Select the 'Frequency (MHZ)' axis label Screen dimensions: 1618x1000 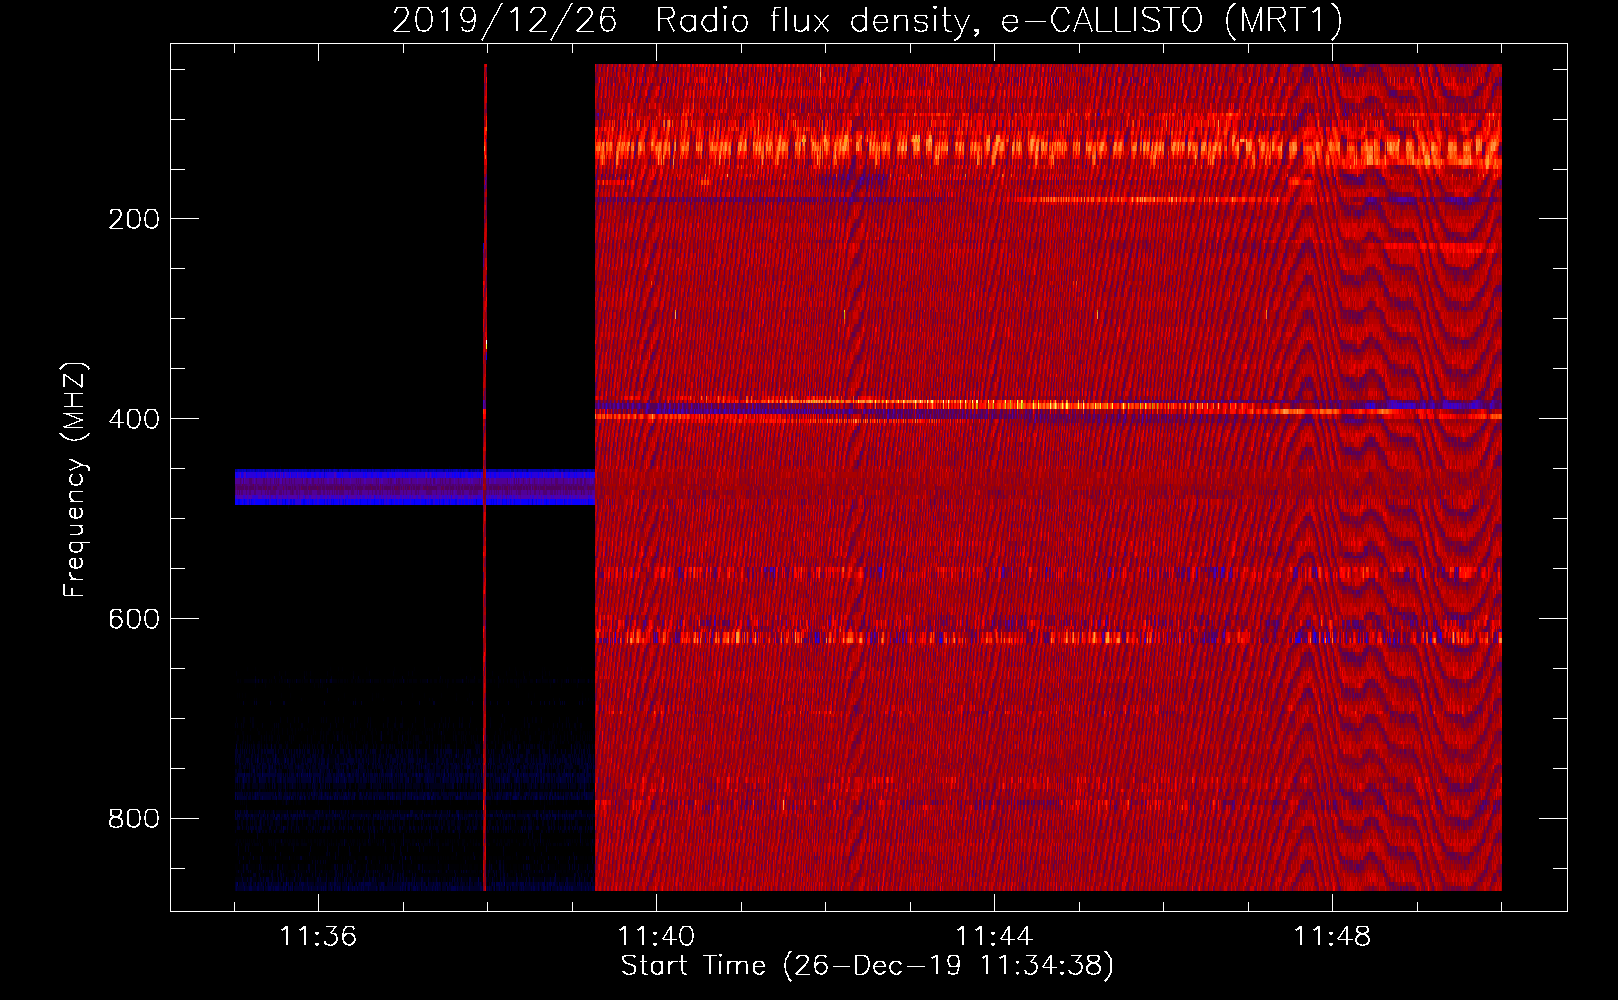click(x=75, y=480)
